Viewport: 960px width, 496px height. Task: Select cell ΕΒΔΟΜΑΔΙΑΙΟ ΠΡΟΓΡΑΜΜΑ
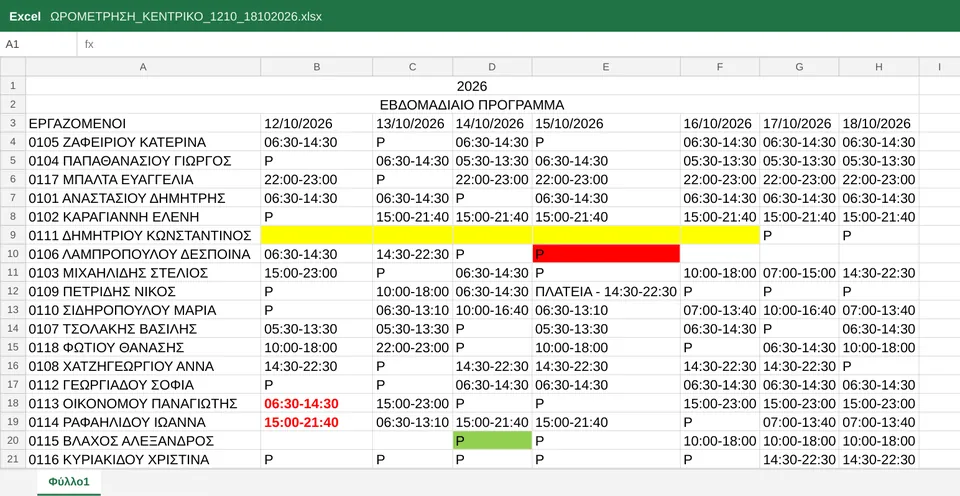472,105
